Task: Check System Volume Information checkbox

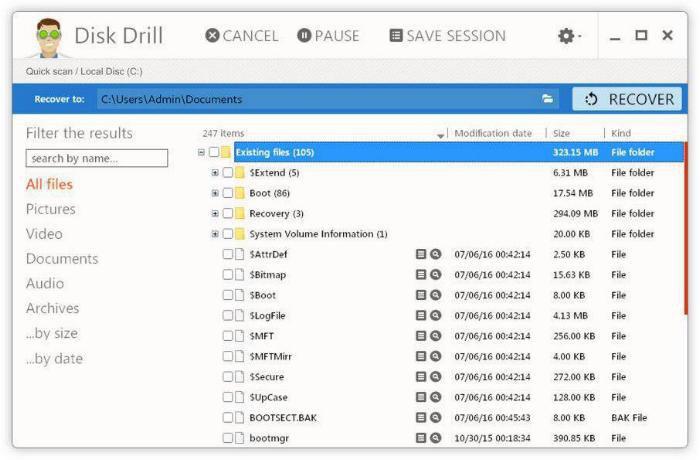Action: pos(228,234)
